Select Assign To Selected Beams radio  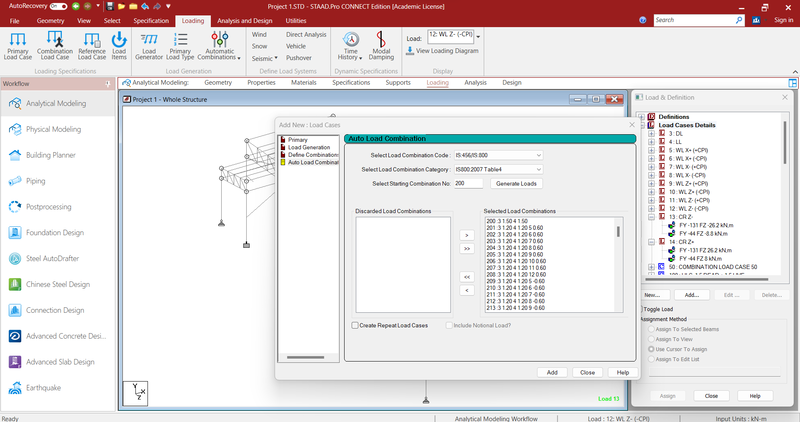[651, 329]
